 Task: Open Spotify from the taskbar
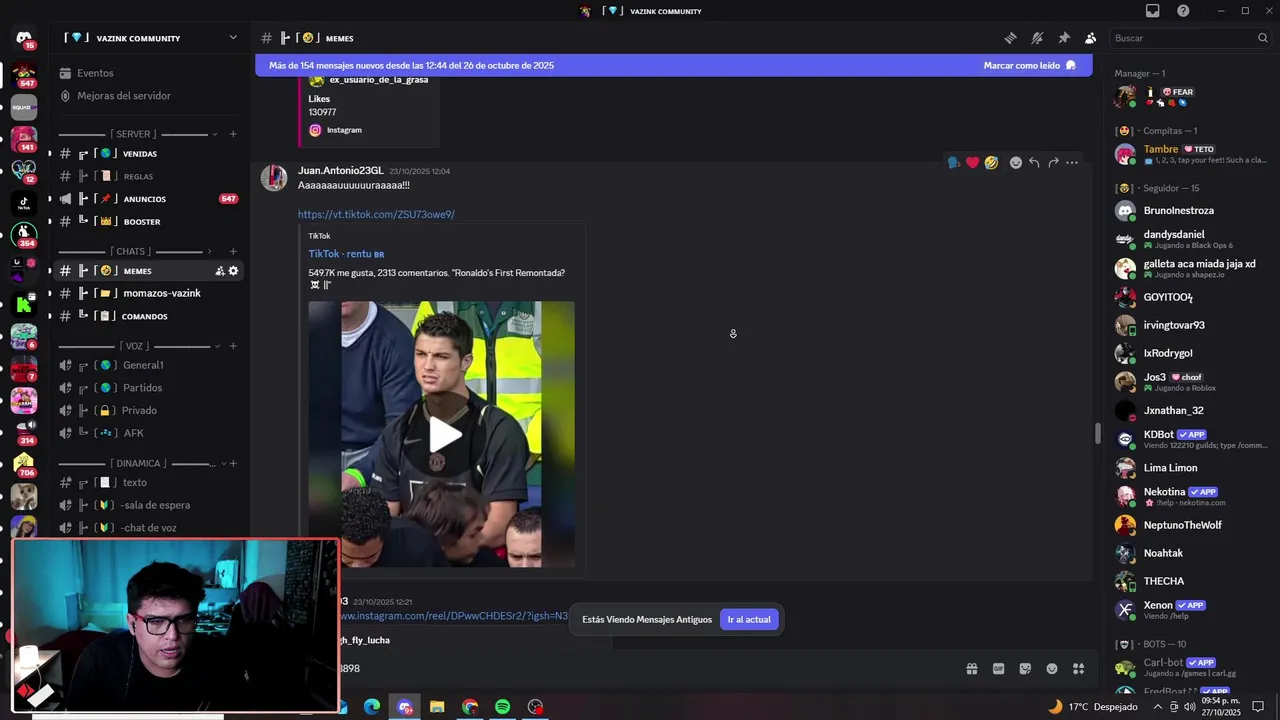[502, 707]
